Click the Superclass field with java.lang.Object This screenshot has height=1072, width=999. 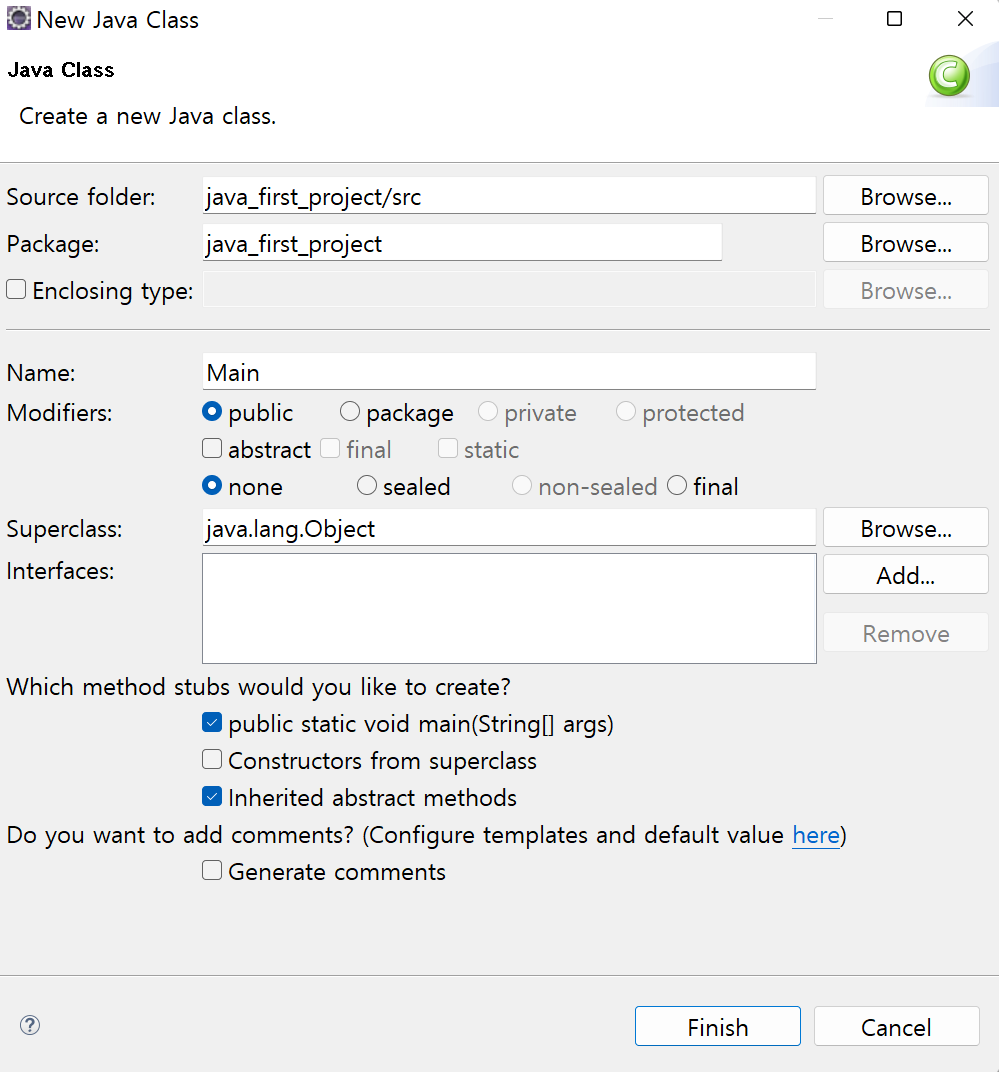click(509, 528)
